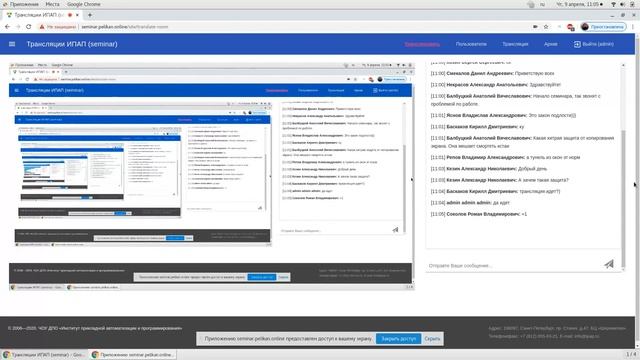The width and height of the screenshot is (640, 360).
Task: Open a new tab with the plus button
Action: 90,15
